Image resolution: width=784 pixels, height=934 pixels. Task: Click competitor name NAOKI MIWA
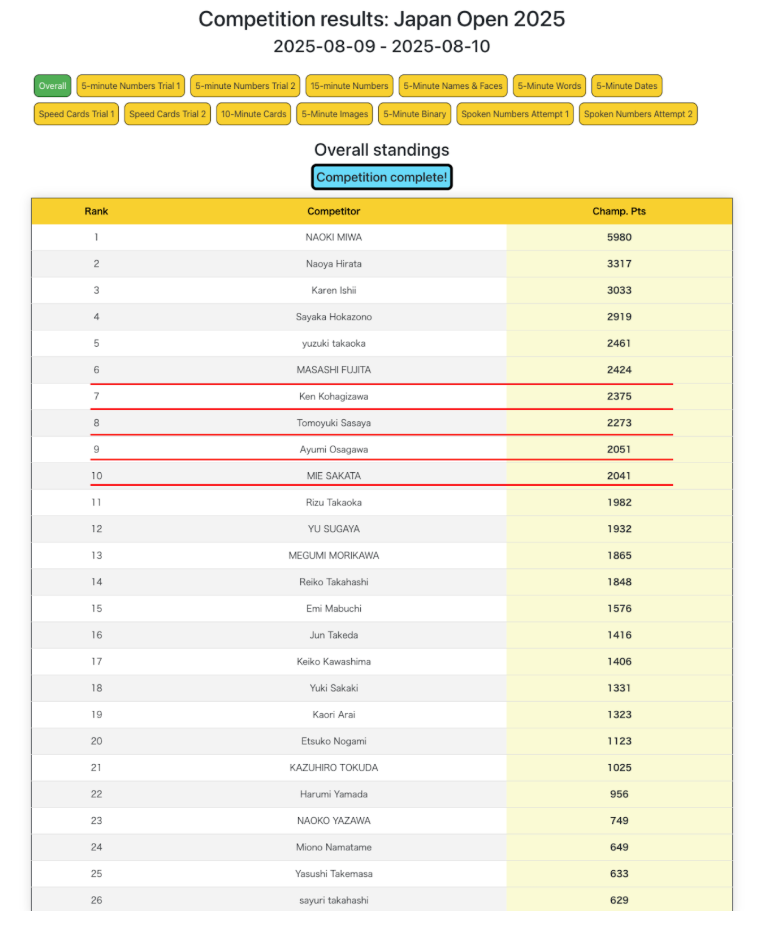coord(333,237)
